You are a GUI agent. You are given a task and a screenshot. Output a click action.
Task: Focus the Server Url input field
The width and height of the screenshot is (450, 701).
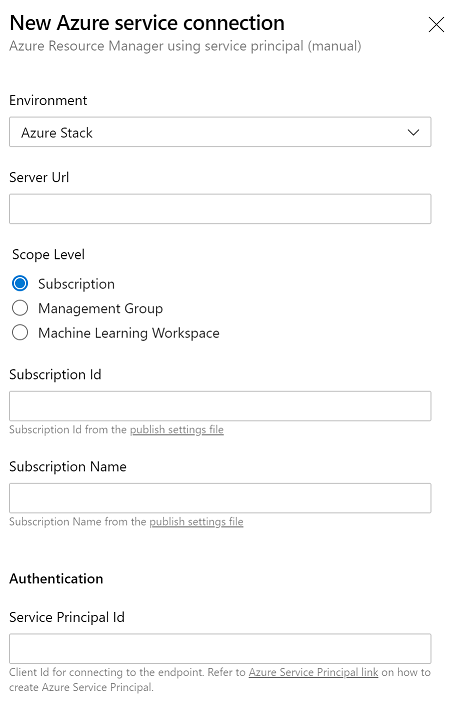(220, 209)
